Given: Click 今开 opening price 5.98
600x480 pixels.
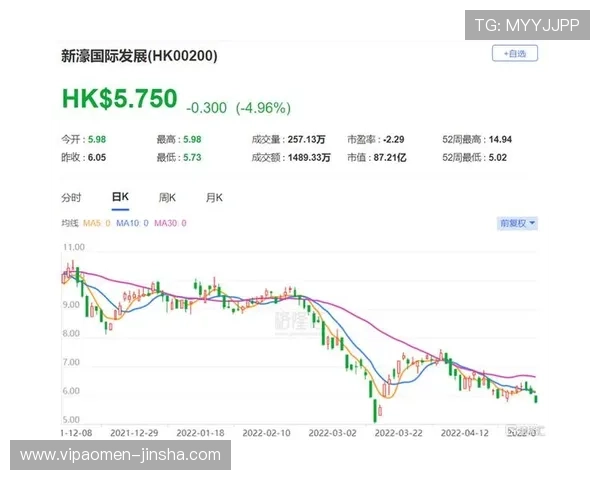Looking at the screenshot, I should pos(83,139).
